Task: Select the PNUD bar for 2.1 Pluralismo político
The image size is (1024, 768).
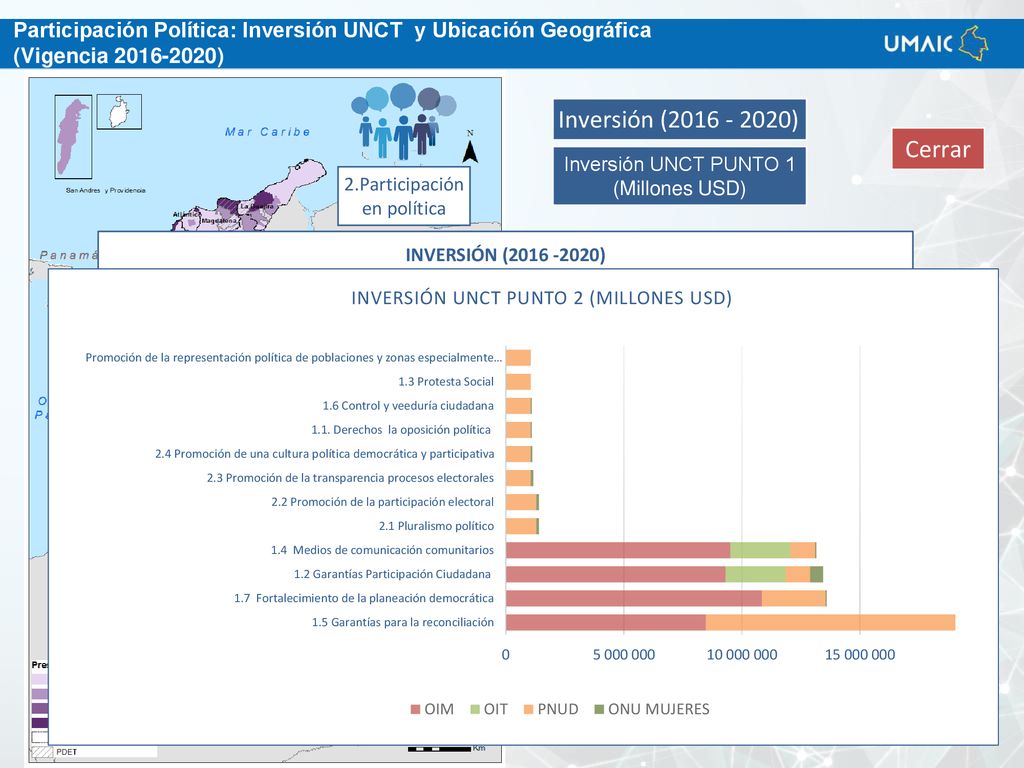Action: (x=521, y=526)
